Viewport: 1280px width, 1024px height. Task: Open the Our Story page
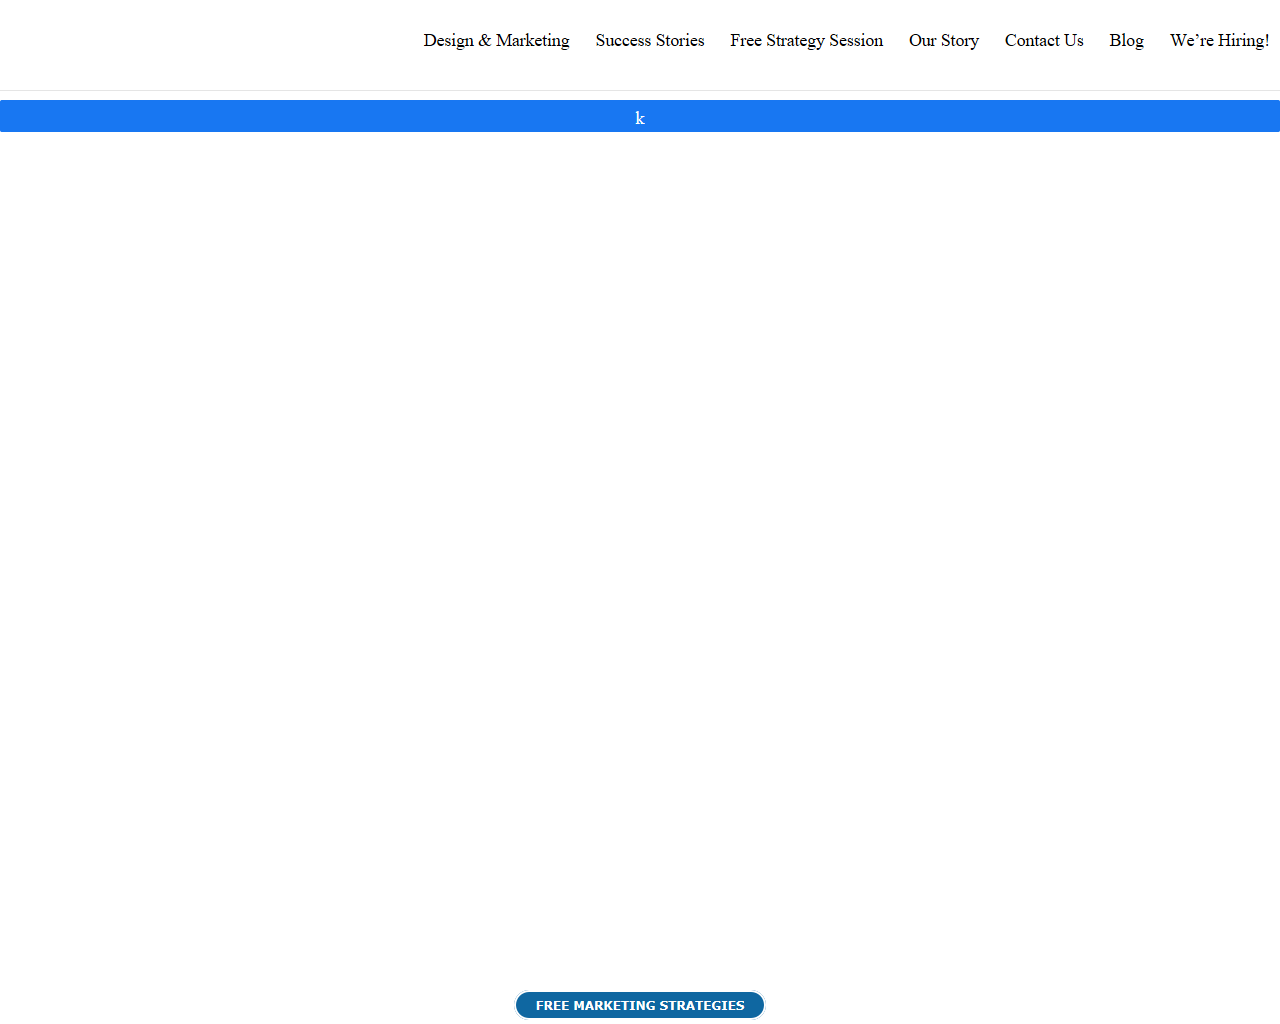coord(943,40)
